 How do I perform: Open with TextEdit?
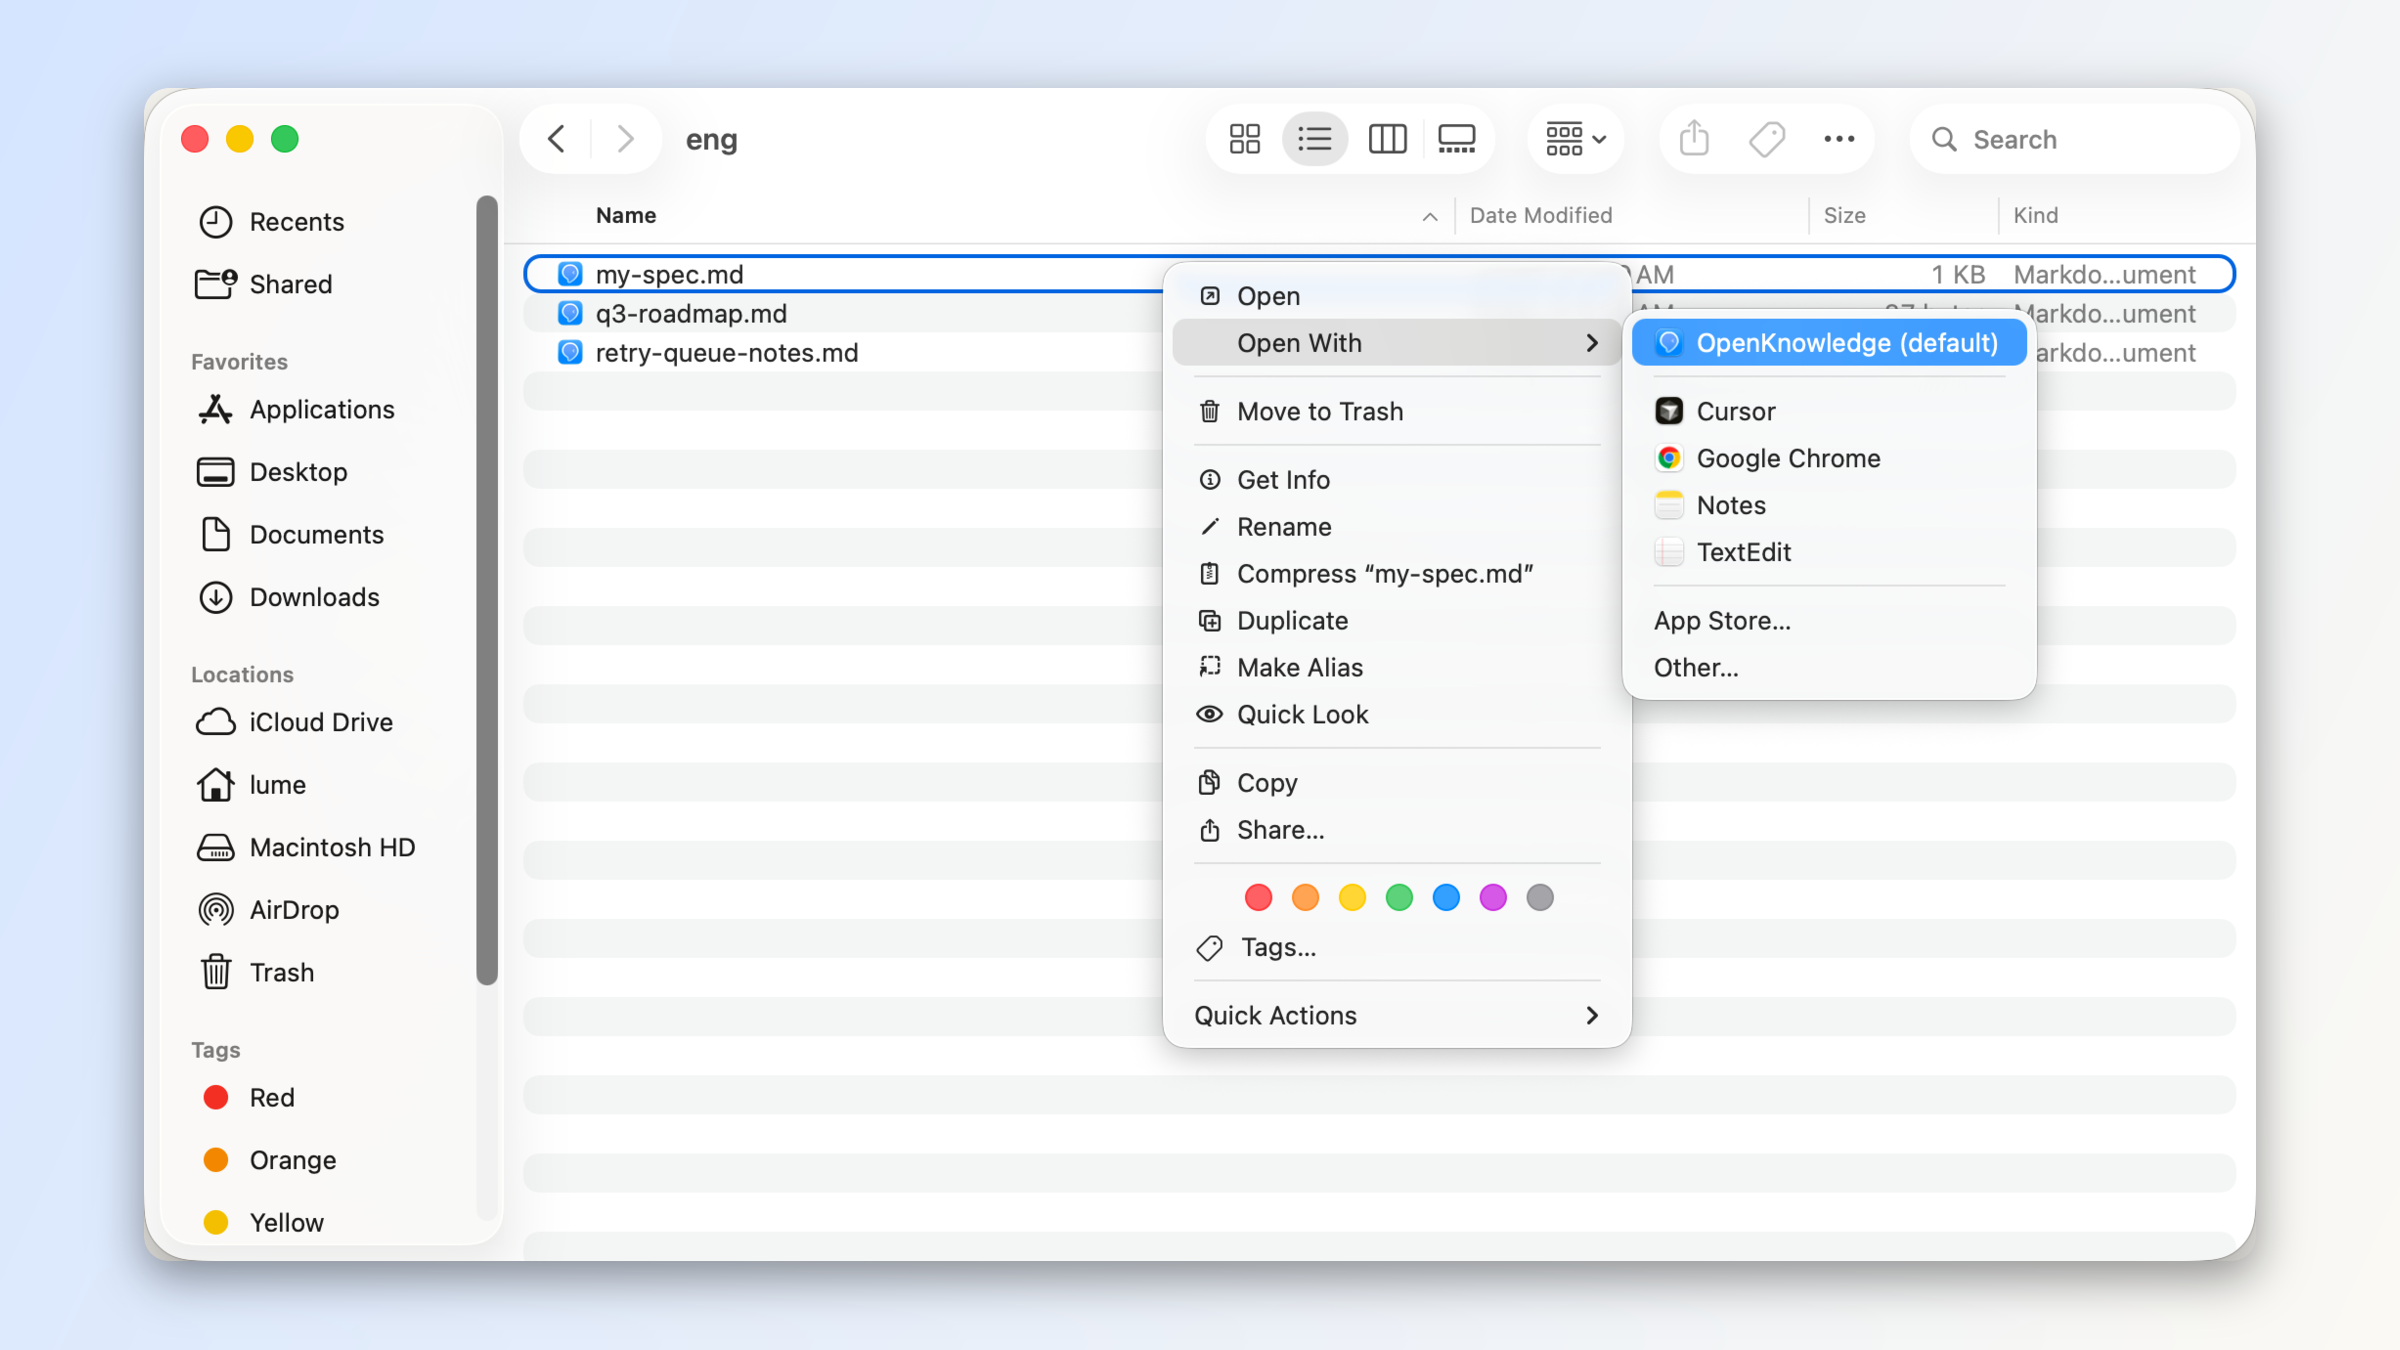coord(1829,552)
